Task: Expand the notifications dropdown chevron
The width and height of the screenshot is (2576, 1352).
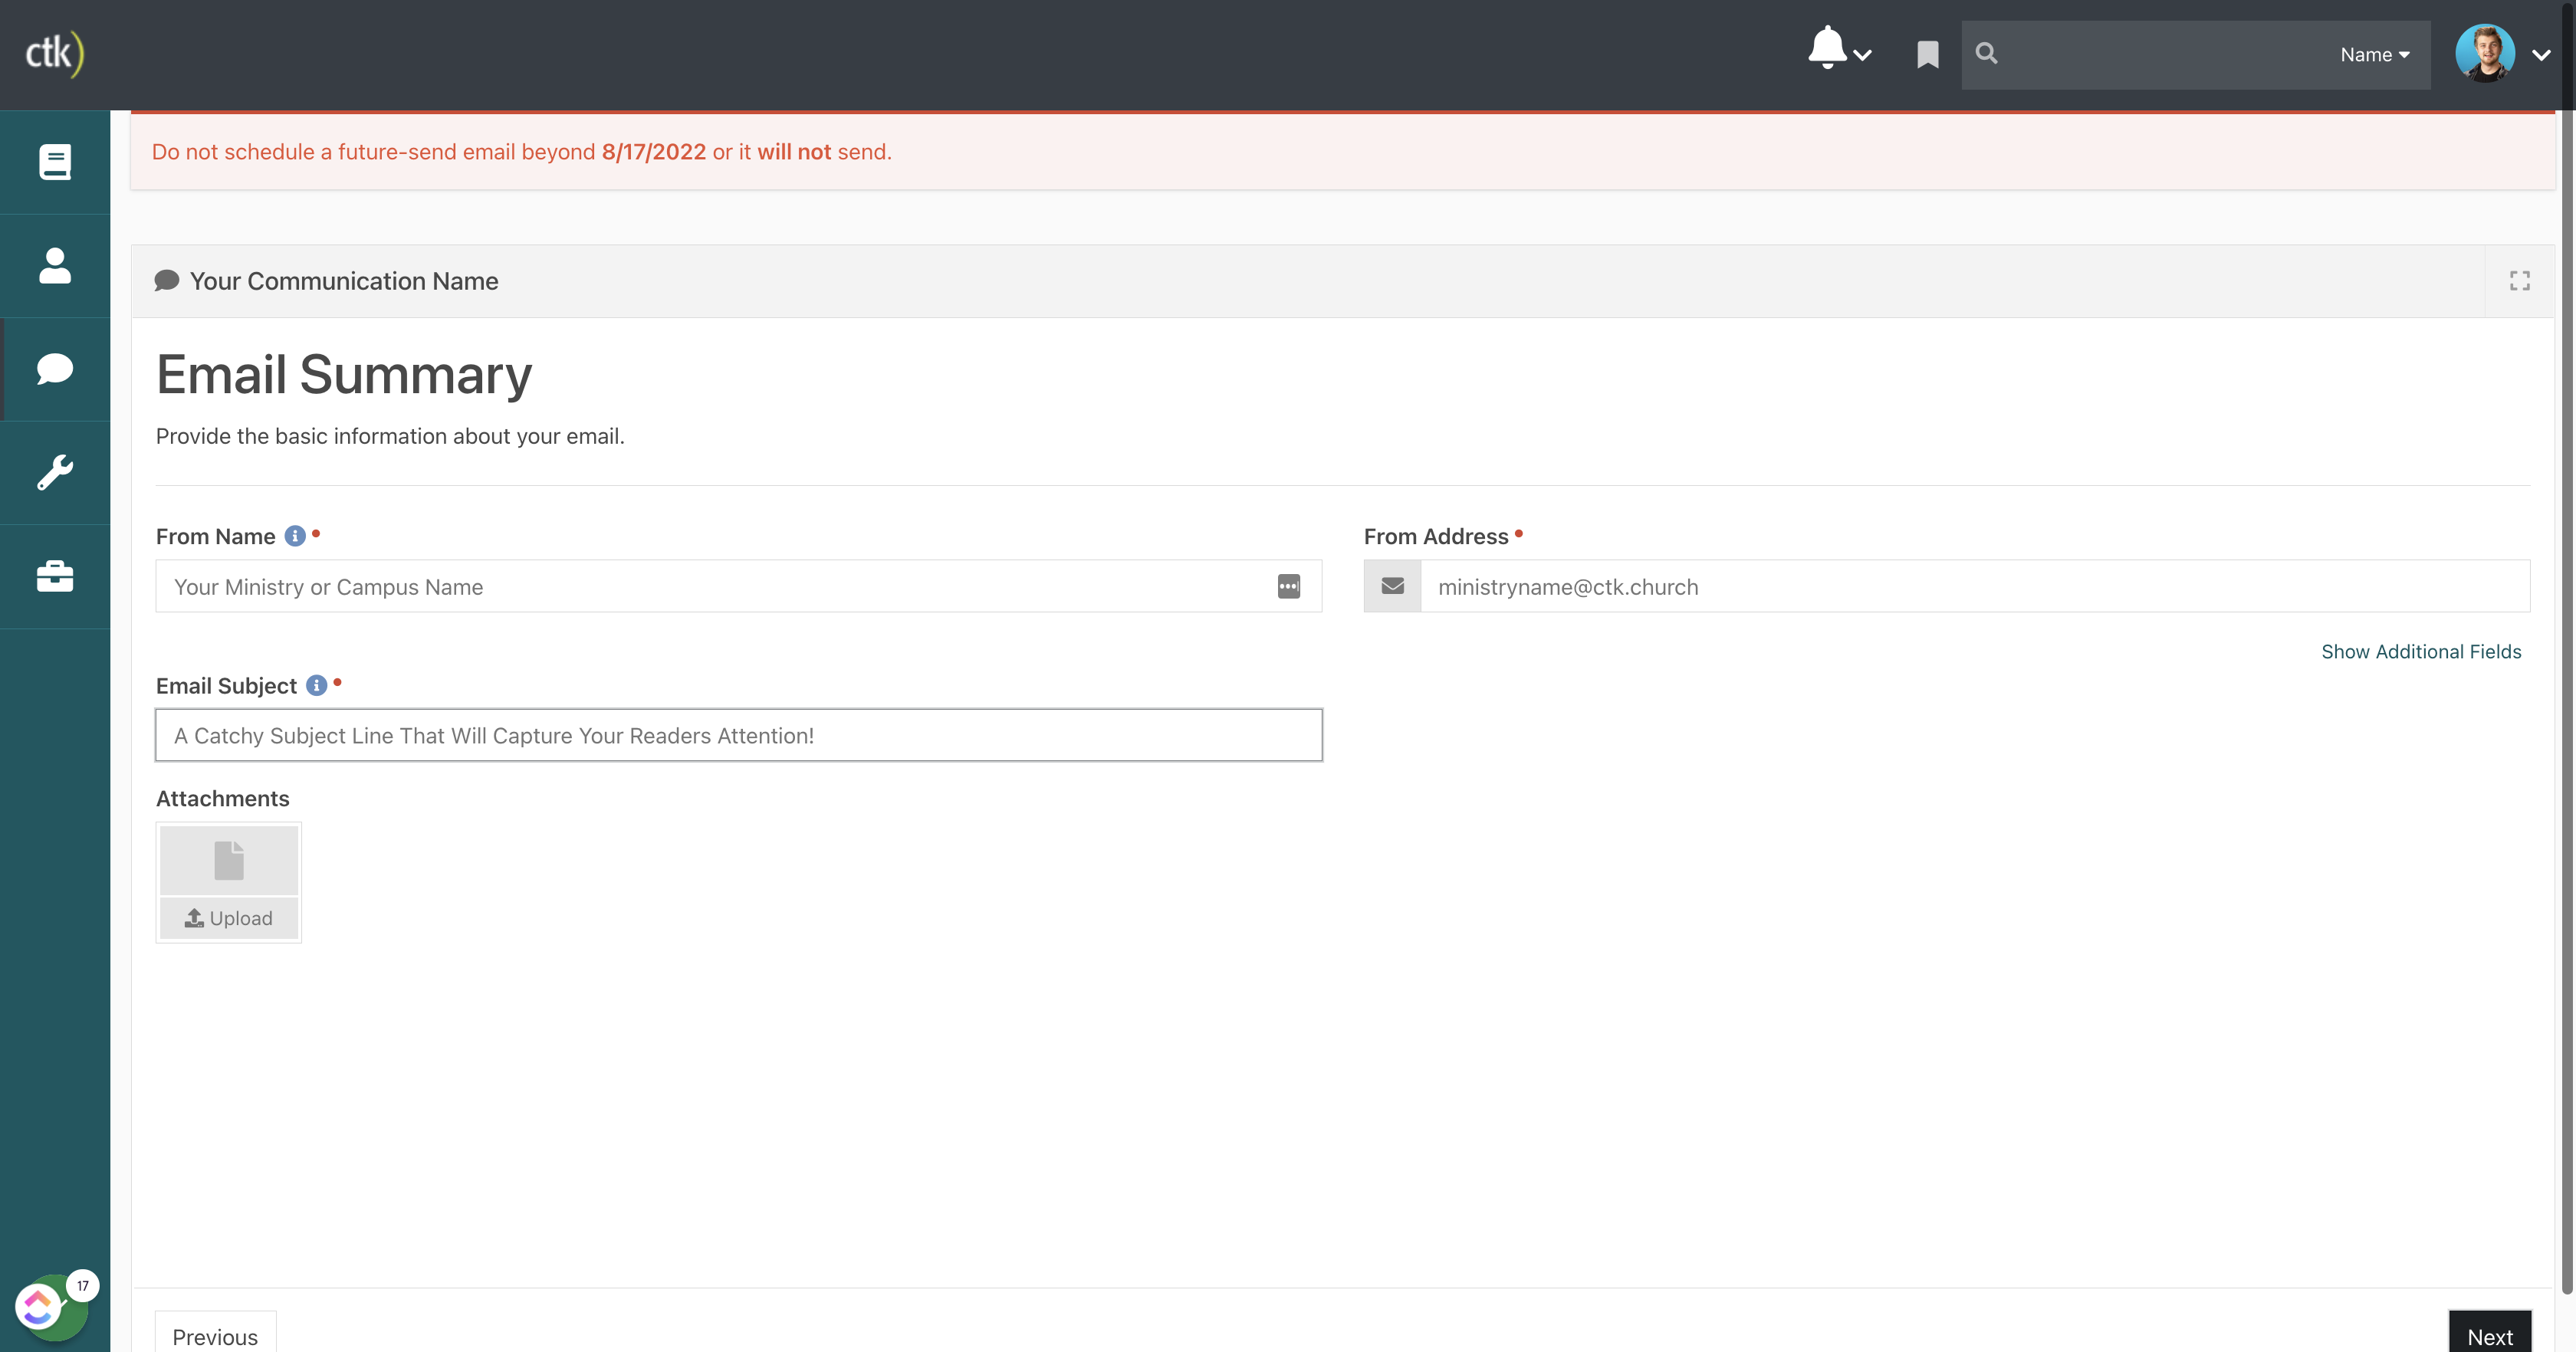Action: point(1862,56)
